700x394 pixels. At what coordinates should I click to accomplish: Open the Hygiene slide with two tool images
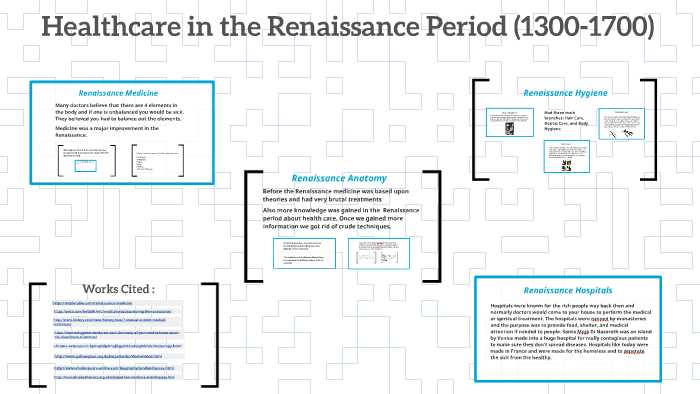(x=621, y=124)
